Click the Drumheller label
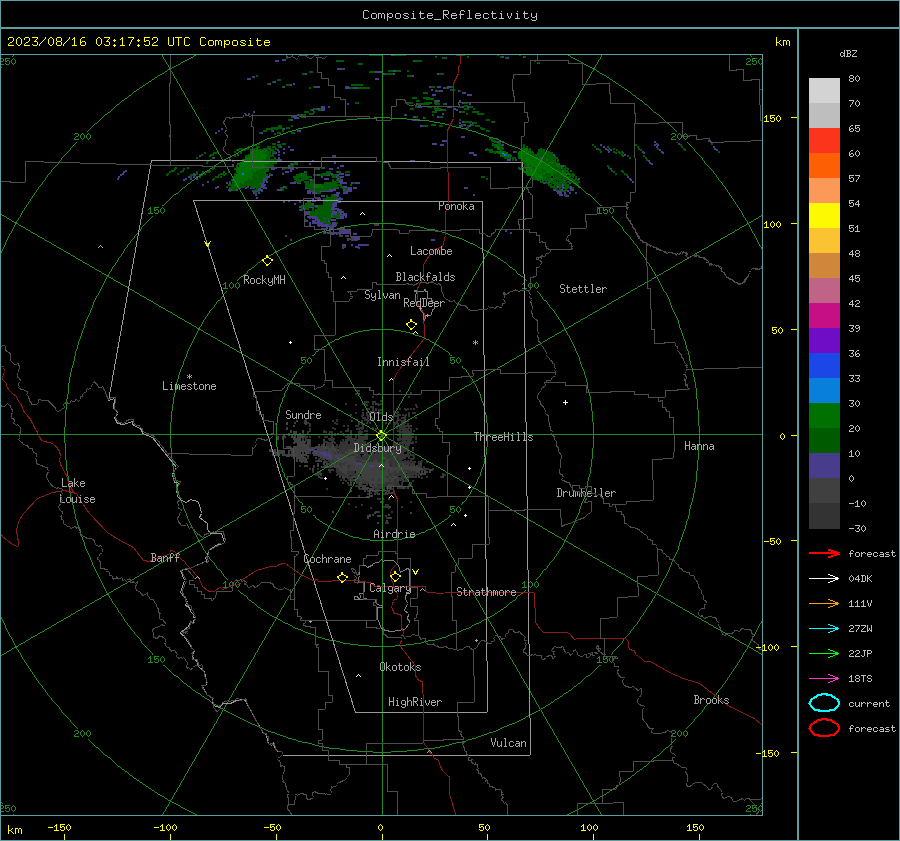Viewport: 900px width, 841px height. (x=586, y=493)
